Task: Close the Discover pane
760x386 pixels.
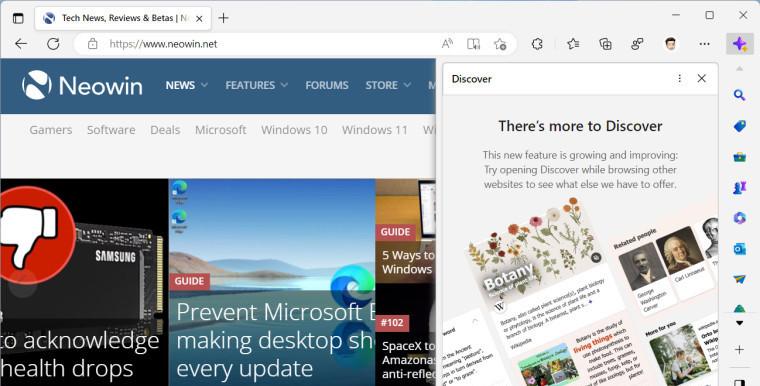Action: 701,79
